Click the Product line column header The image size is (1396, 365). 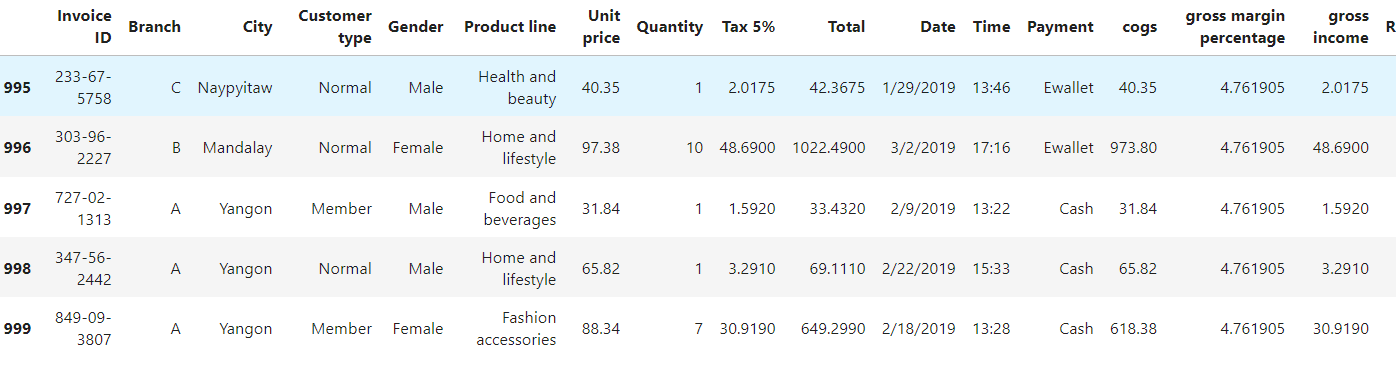click(x=510, y=27)
